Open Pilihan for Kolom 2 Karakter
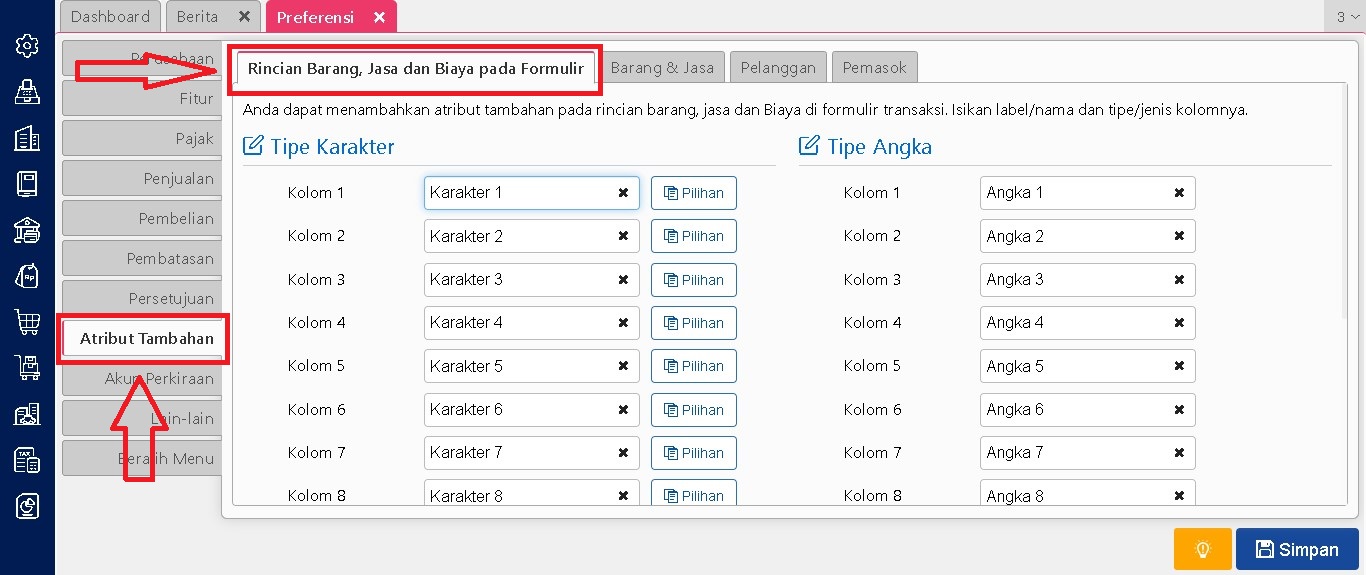Image resolution: width=1366 pixels, height=575 pixels. [x=693, y=237]
